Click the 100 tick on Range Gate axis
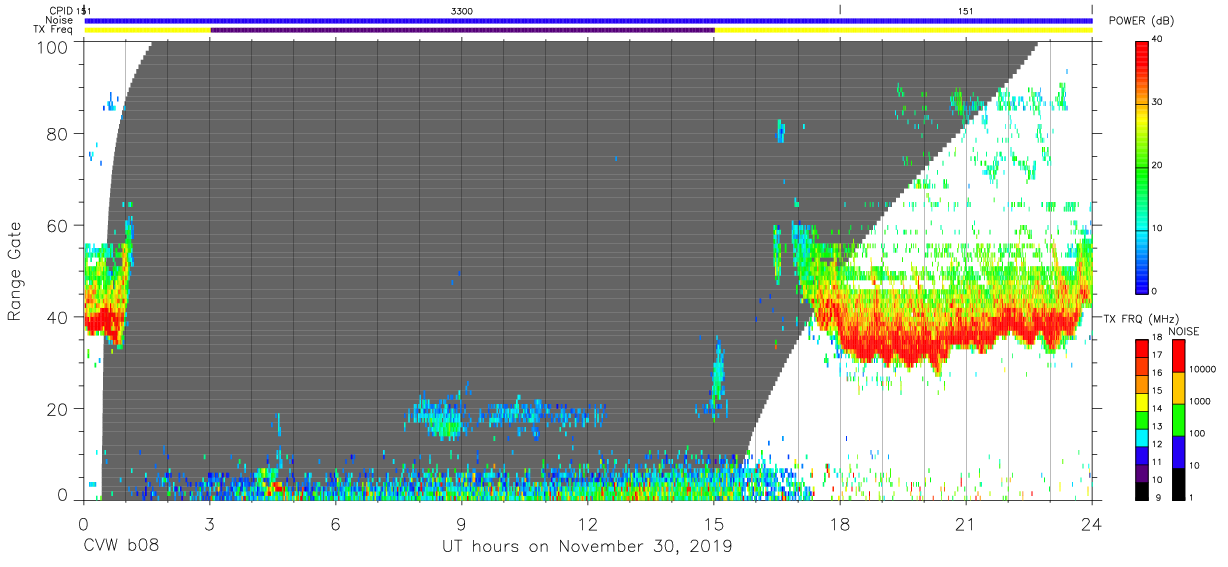This screenshot has width=1228, height=567. pos(53,47)
